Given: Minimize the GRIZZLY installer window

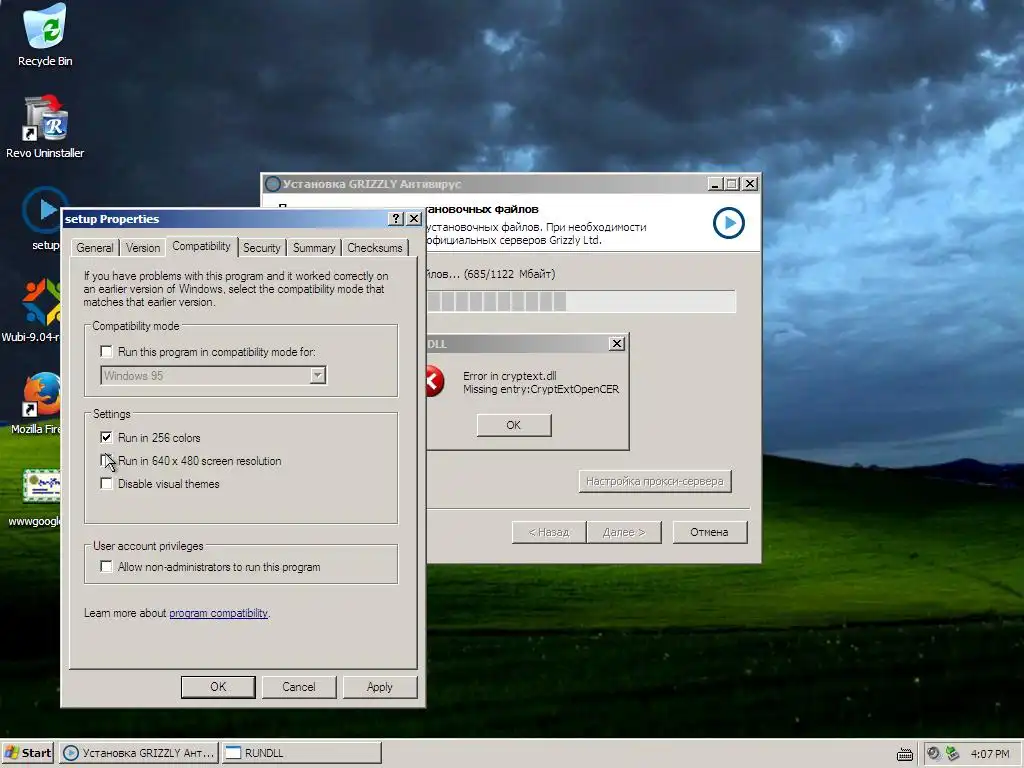Looking at the screenshot, I should tap(716, 184).
